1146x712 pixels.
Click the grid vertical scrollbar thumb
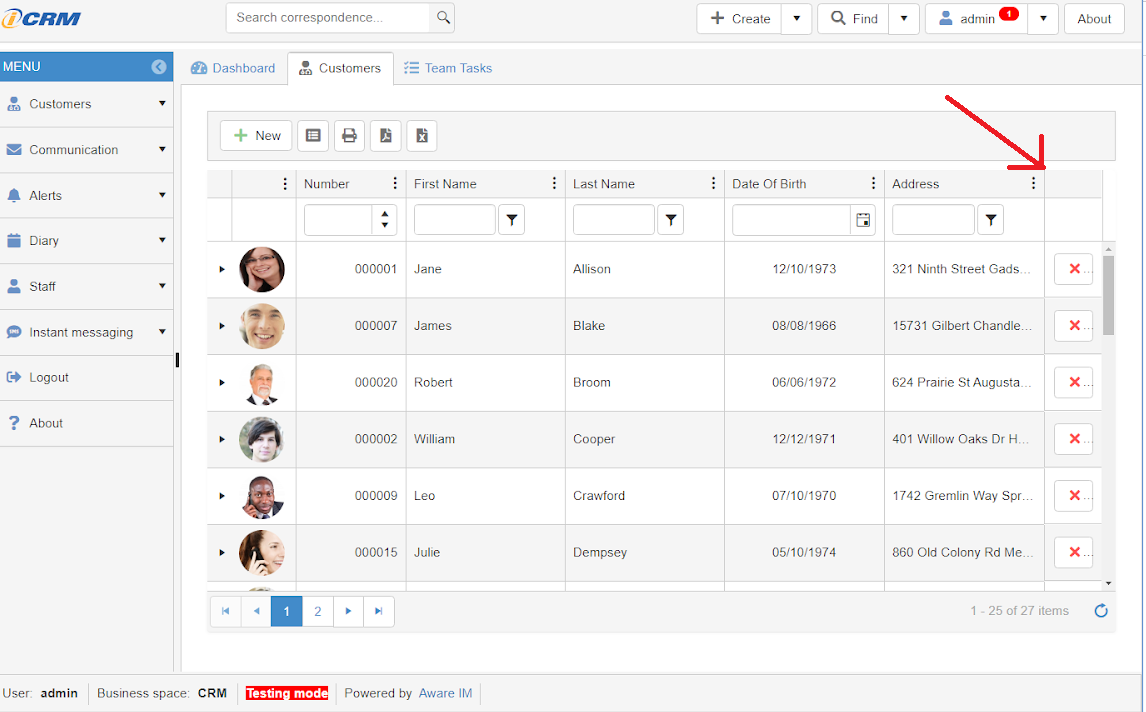pyautogui.click(x=1108, y=295)
